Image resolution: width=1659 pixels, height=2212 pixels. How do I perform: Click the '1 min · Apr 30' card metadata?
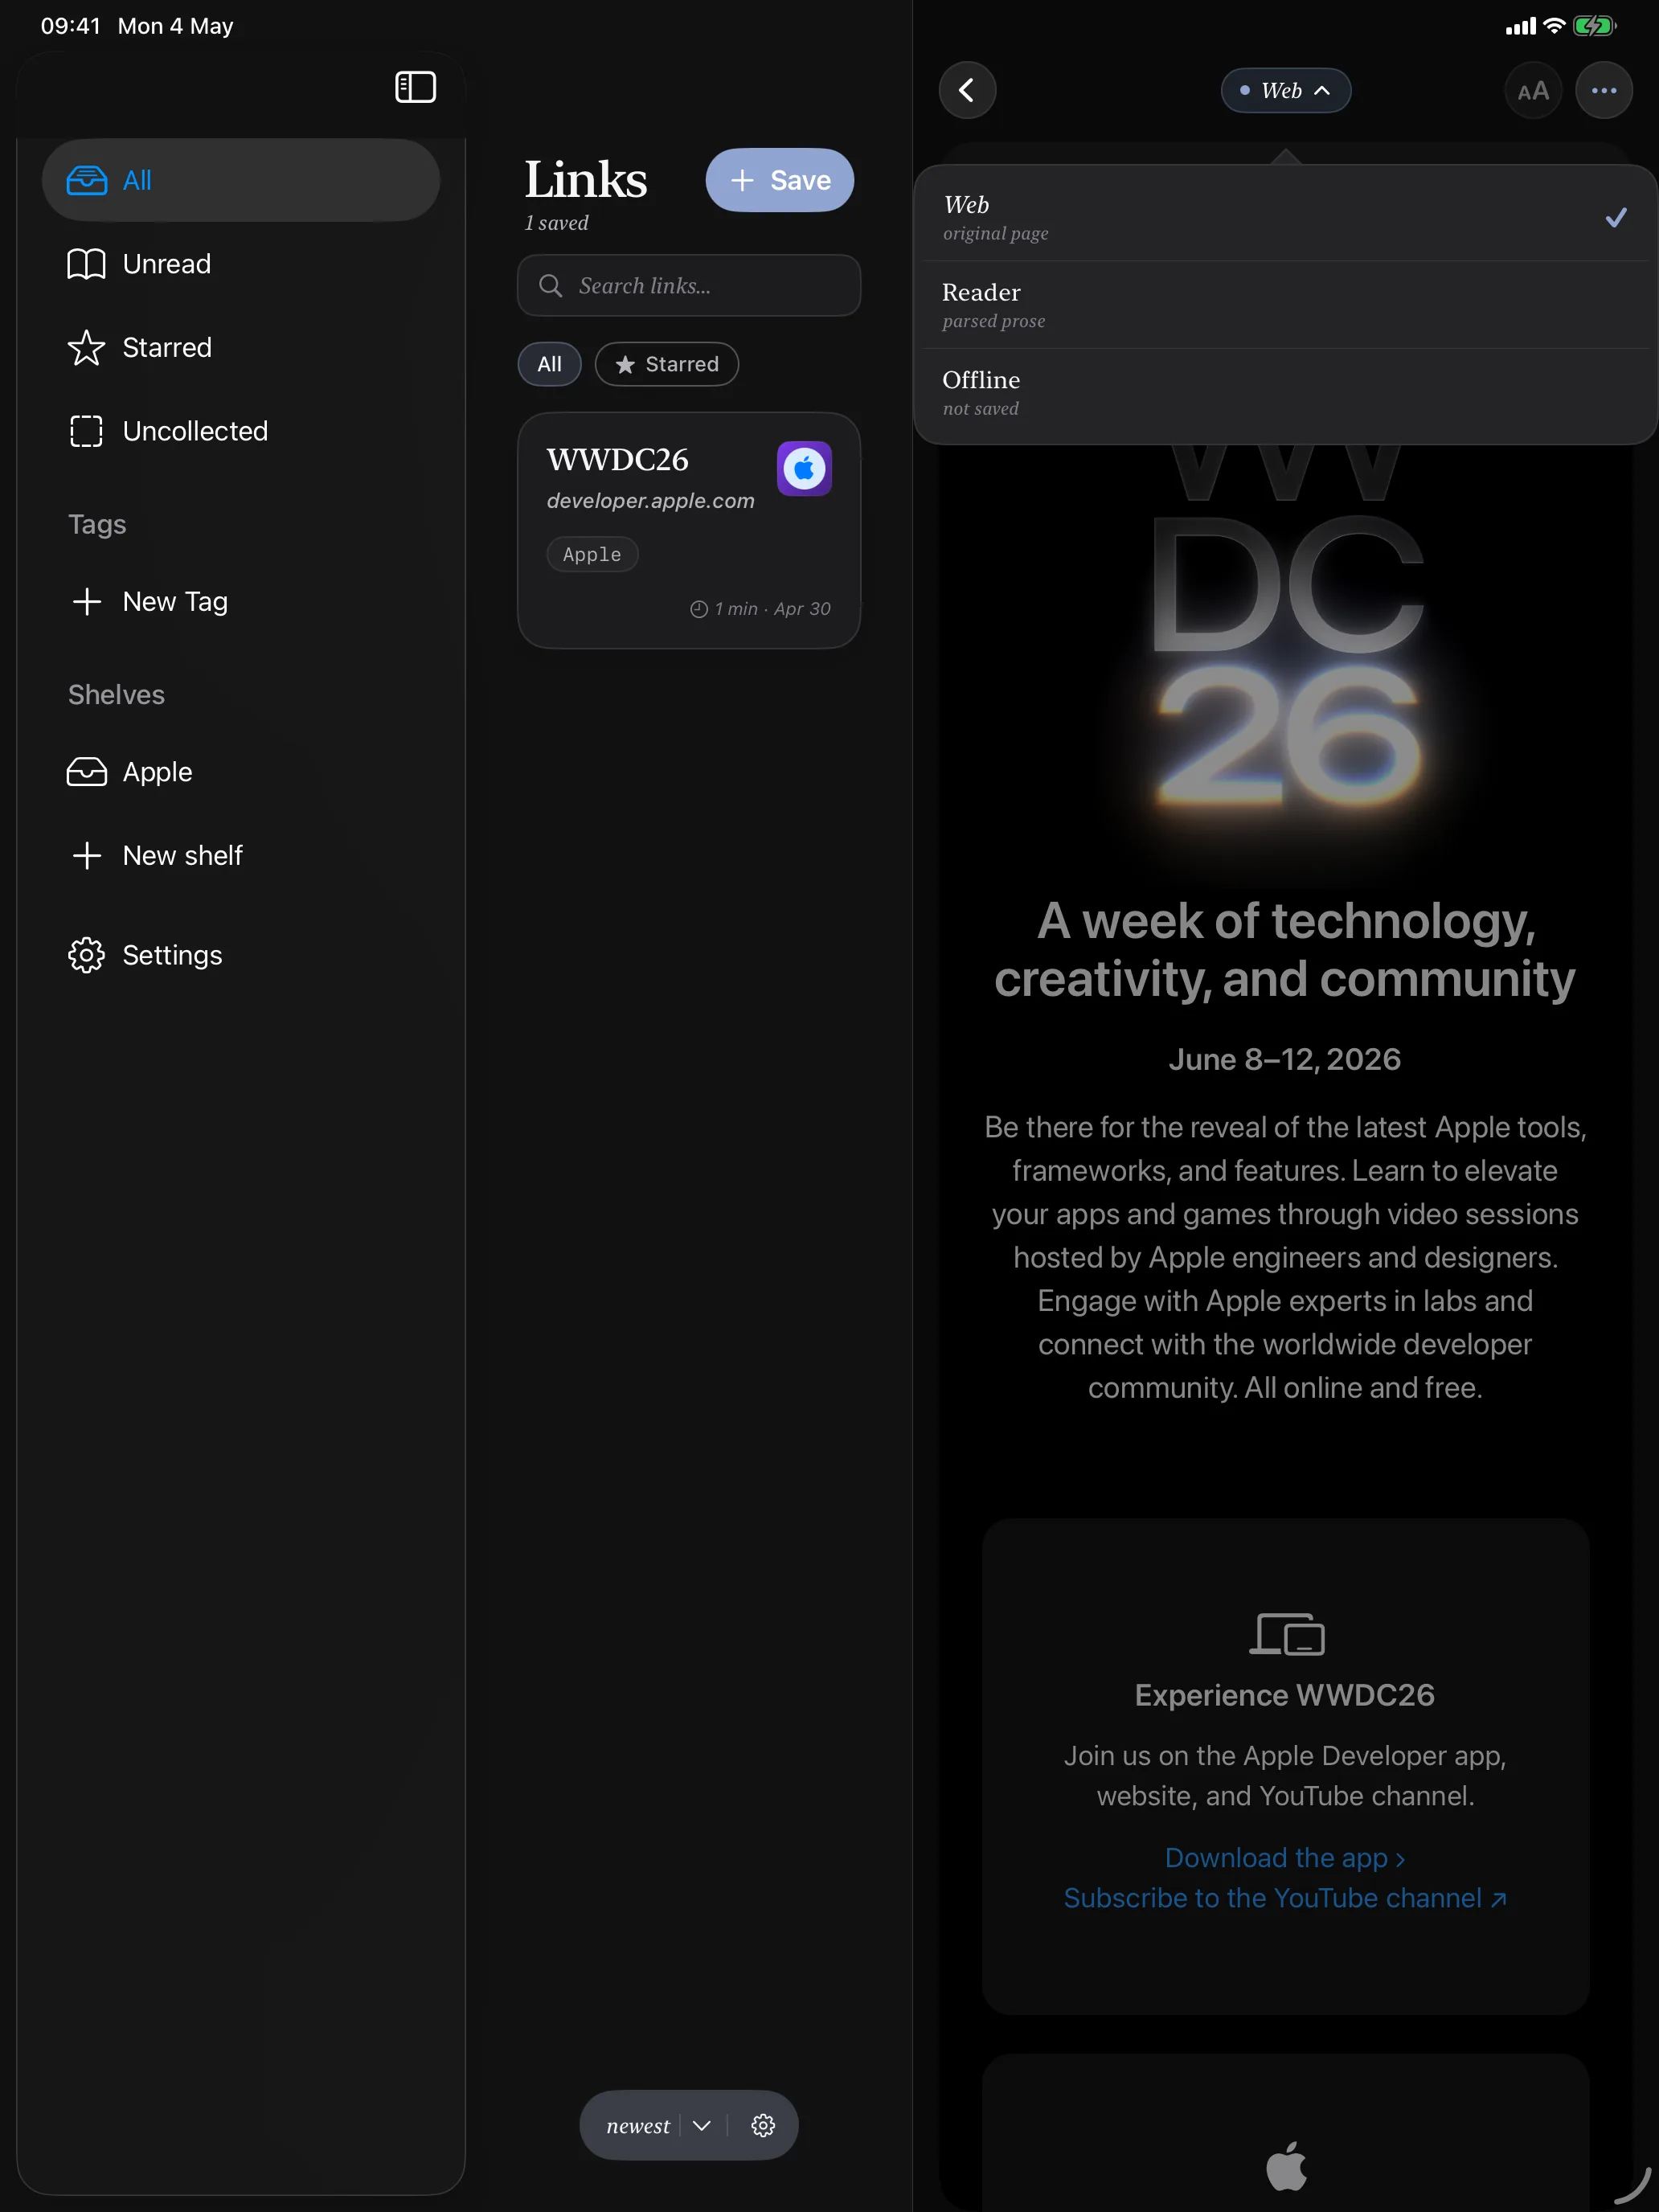[761, 609]
